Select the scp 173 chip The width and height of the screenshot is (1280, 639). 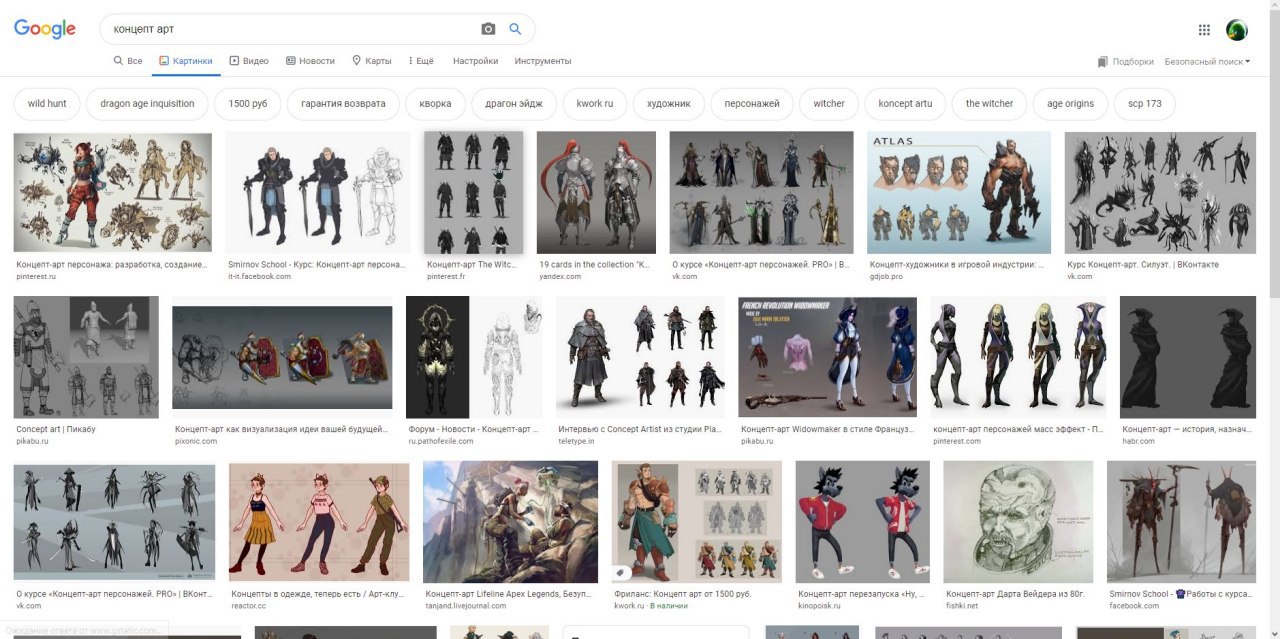click(1145, 104)
